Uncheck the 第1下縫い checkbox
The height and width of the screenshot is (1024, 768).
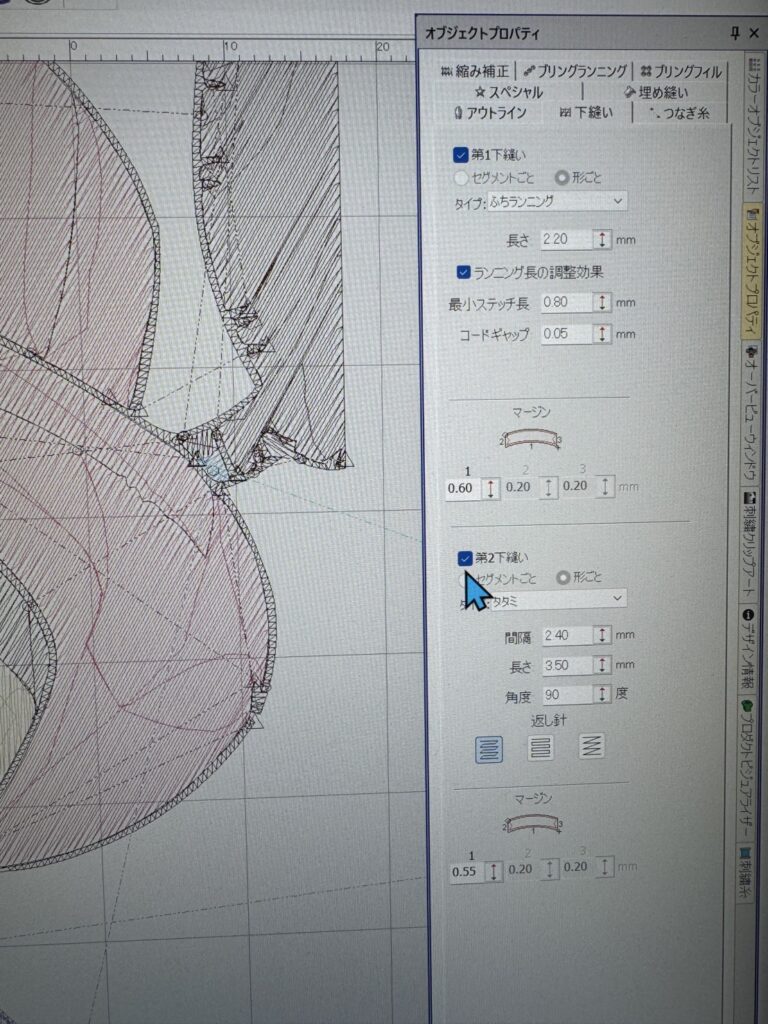(461, 155)
